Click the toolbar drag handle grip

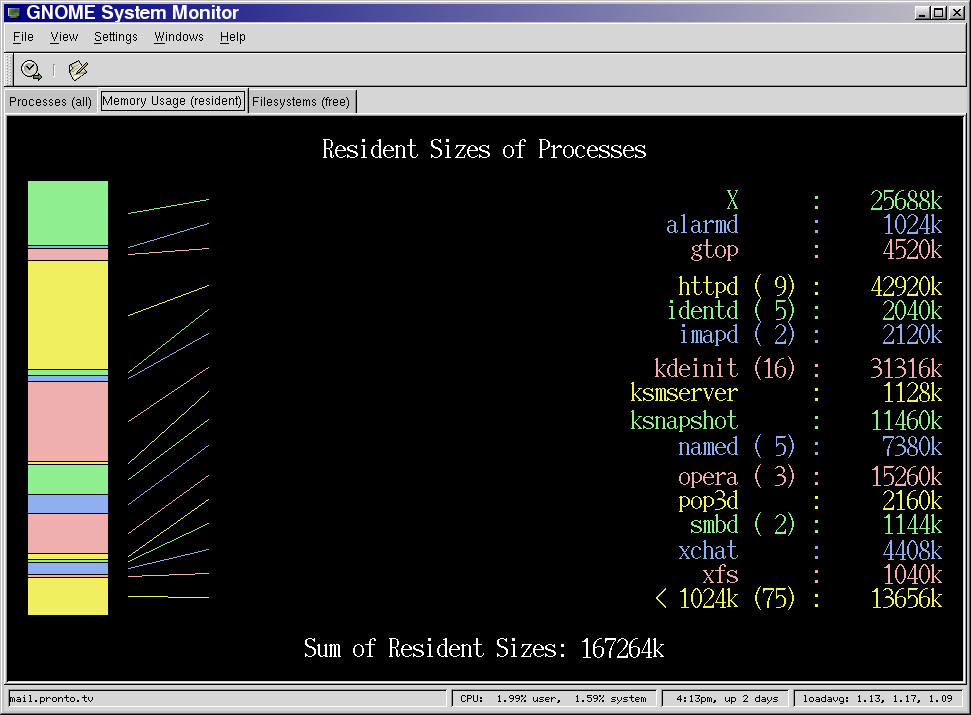[x=9, y=69]
